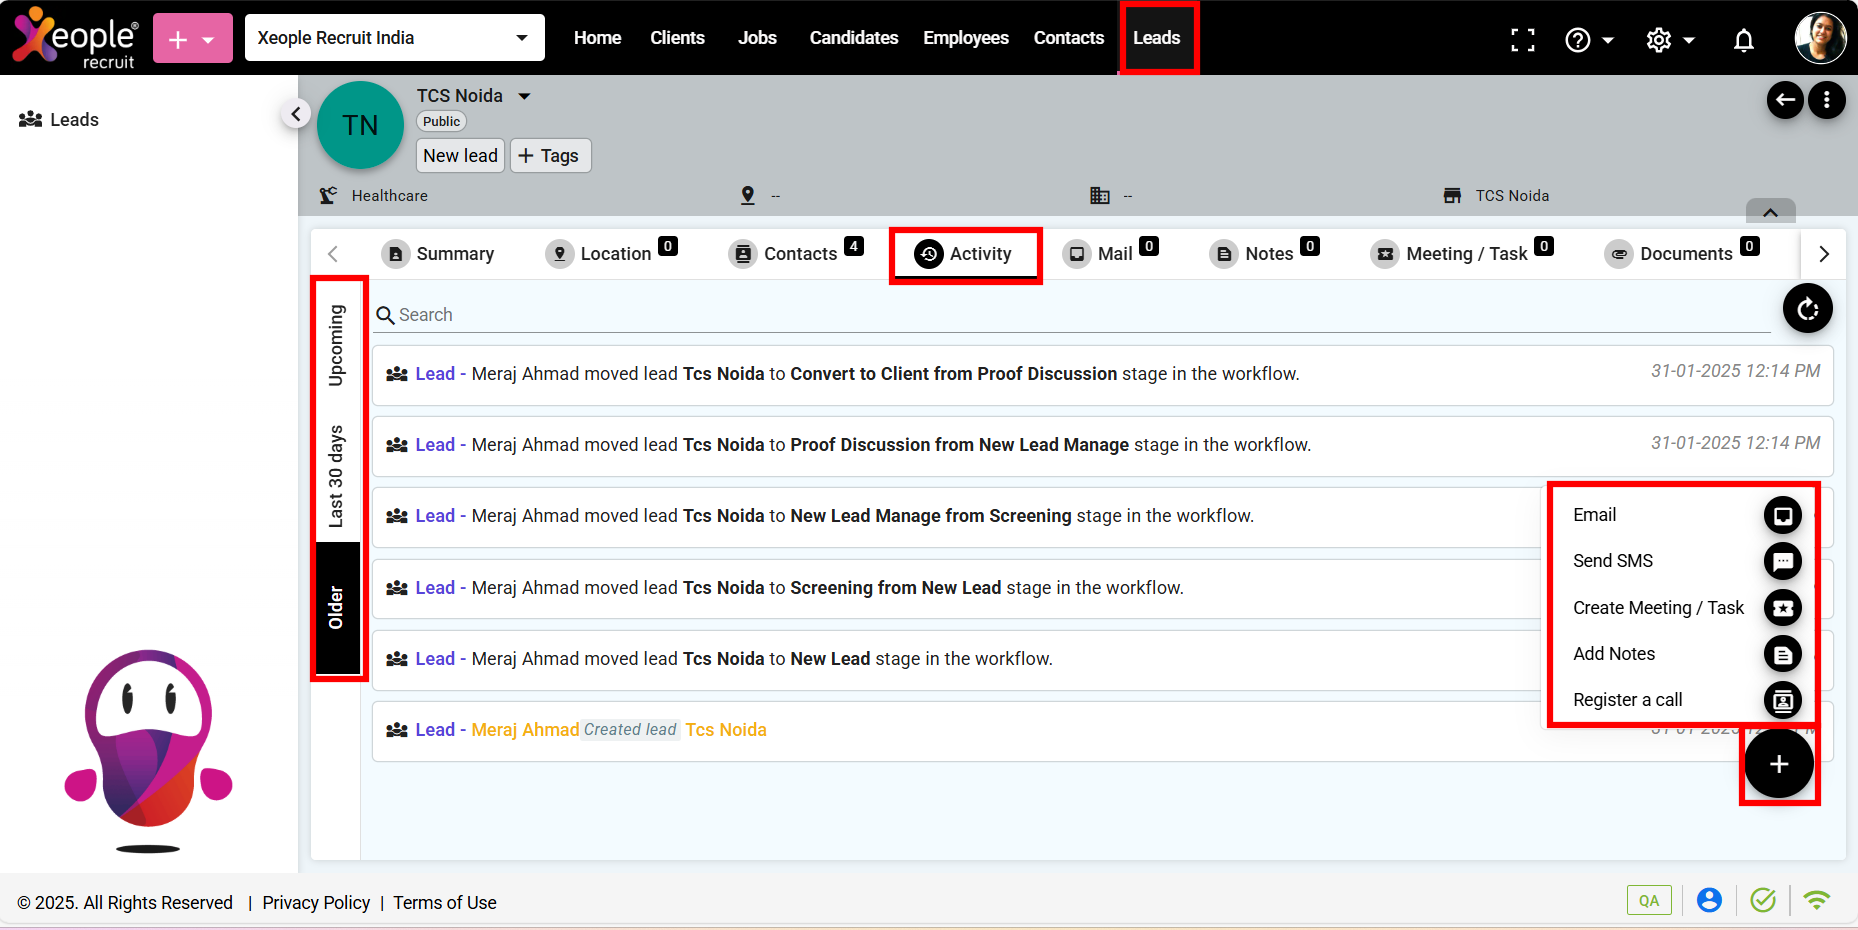Click the green checkmark status icon
This screenshot has width=1858, height=930.
pyautogui.click(x=1763, y=900)
